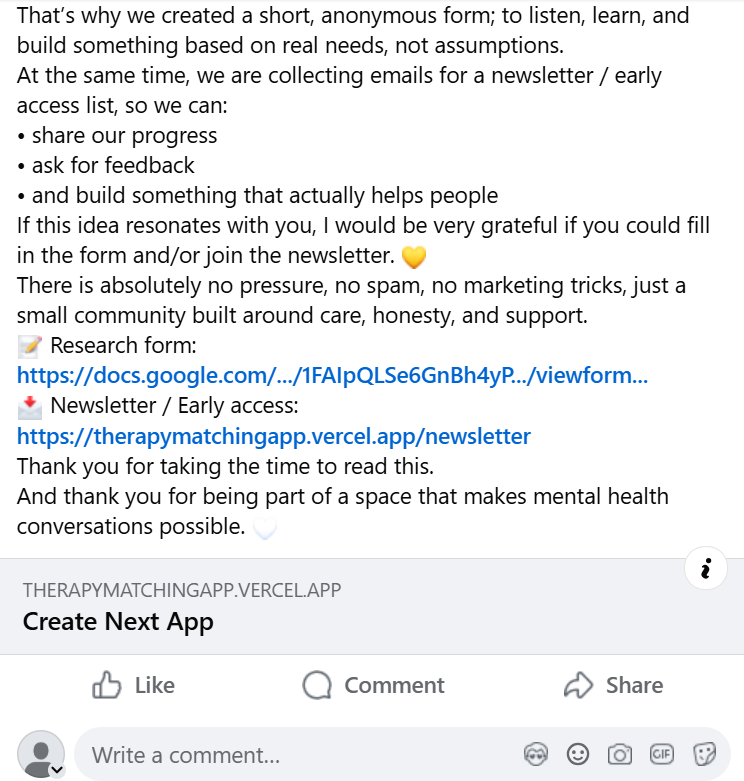744x781 pixels.
Task: Click the Share button label text
Action: click(634, 685)
